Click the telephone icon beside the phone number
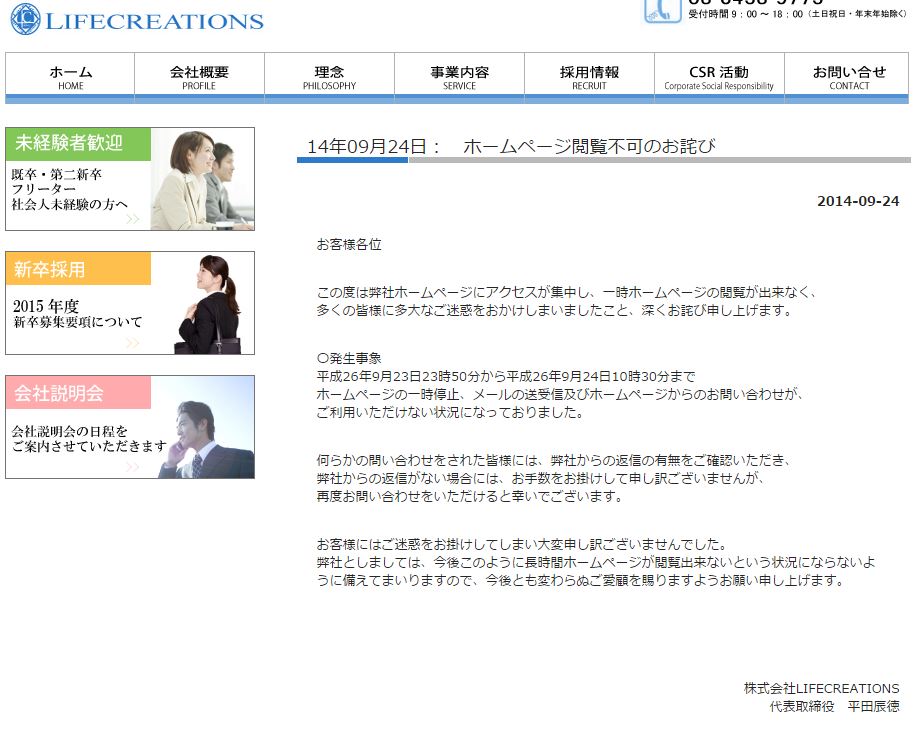This screenshot has height=729, width=922. (x=663, y=11)
